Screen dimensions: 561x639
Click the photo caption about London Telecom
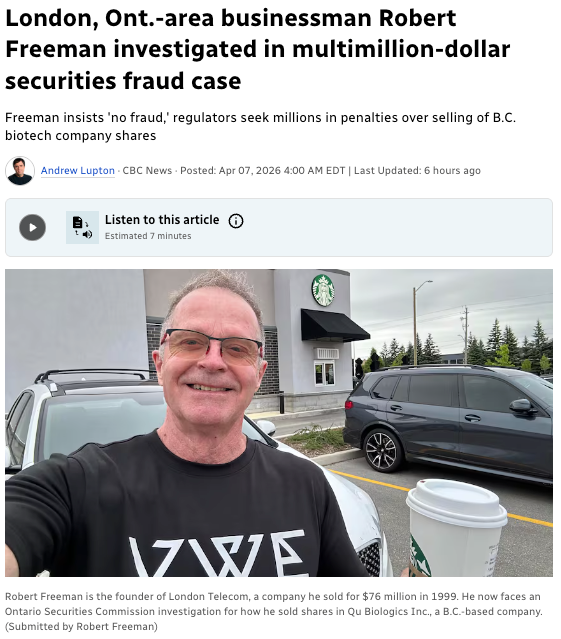point(273,604)
